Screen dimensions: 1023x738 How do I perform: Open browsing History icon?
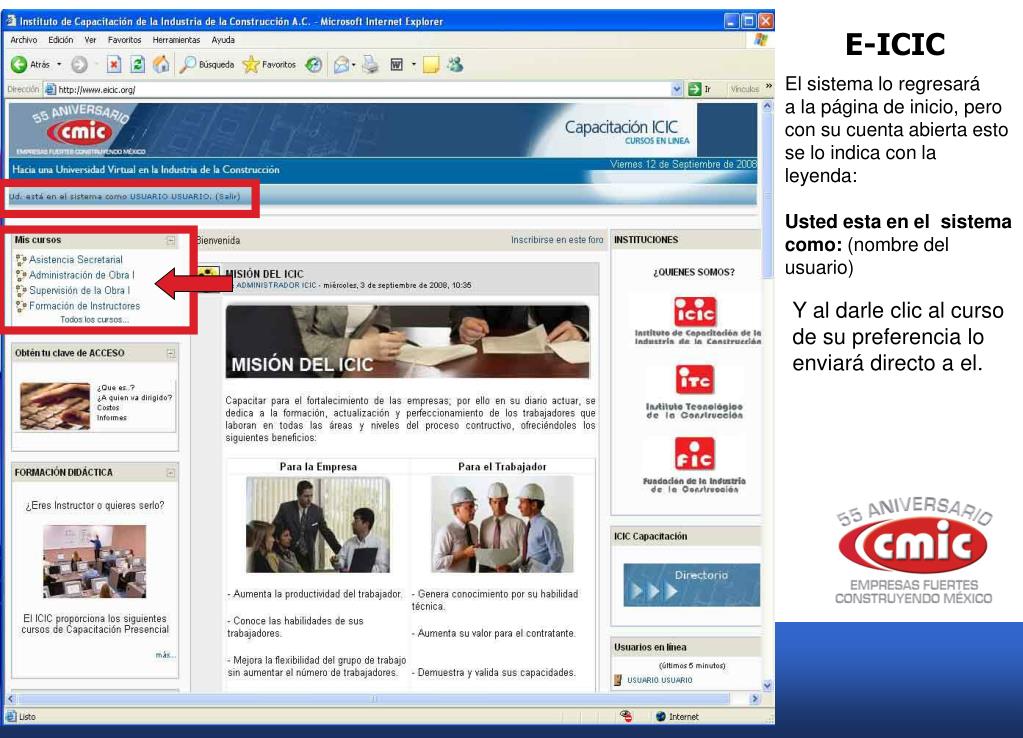click(314, 64)
